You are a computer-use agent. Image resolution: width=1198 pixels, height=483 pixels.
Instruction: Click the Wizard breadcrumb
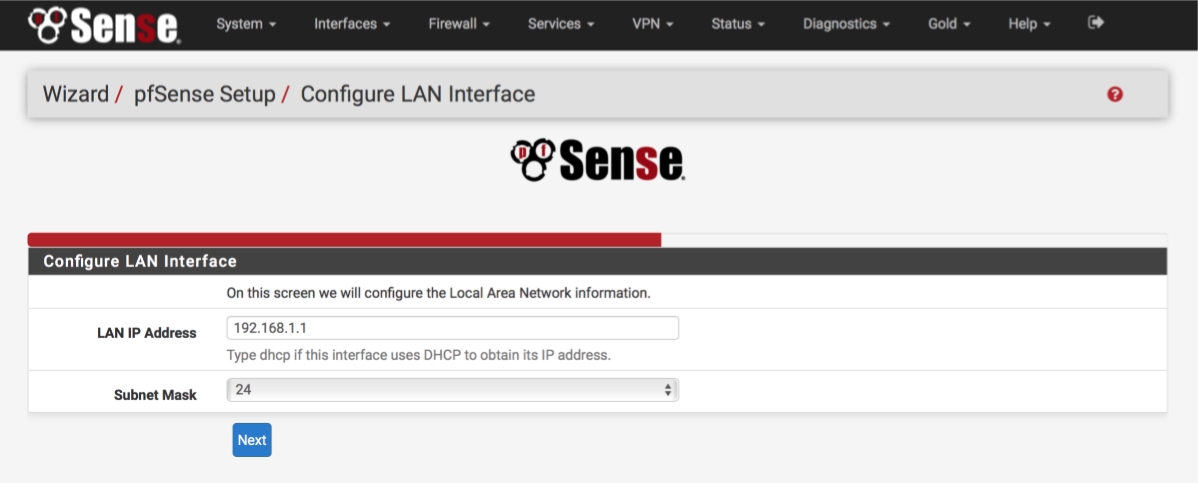(x=76, y=95)
